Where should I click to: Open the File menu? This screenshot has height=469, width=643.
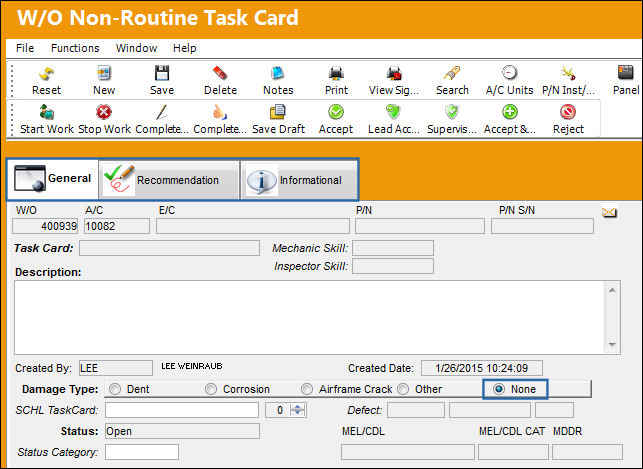coord(25,48)
